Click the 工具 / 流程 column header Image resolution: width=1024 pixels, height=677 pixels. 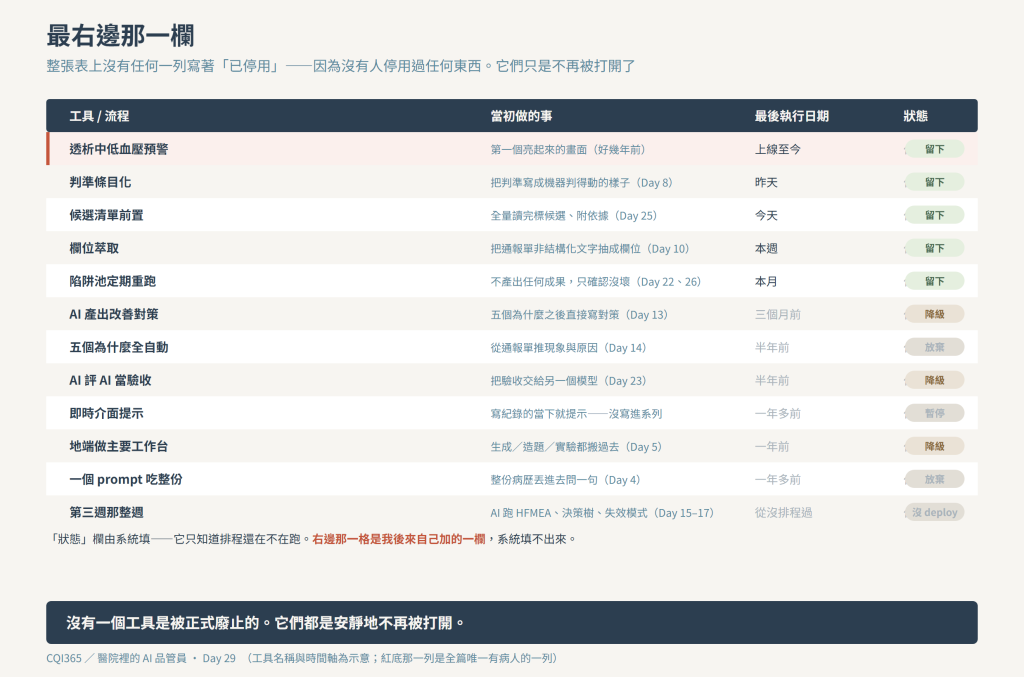[99, 116]
